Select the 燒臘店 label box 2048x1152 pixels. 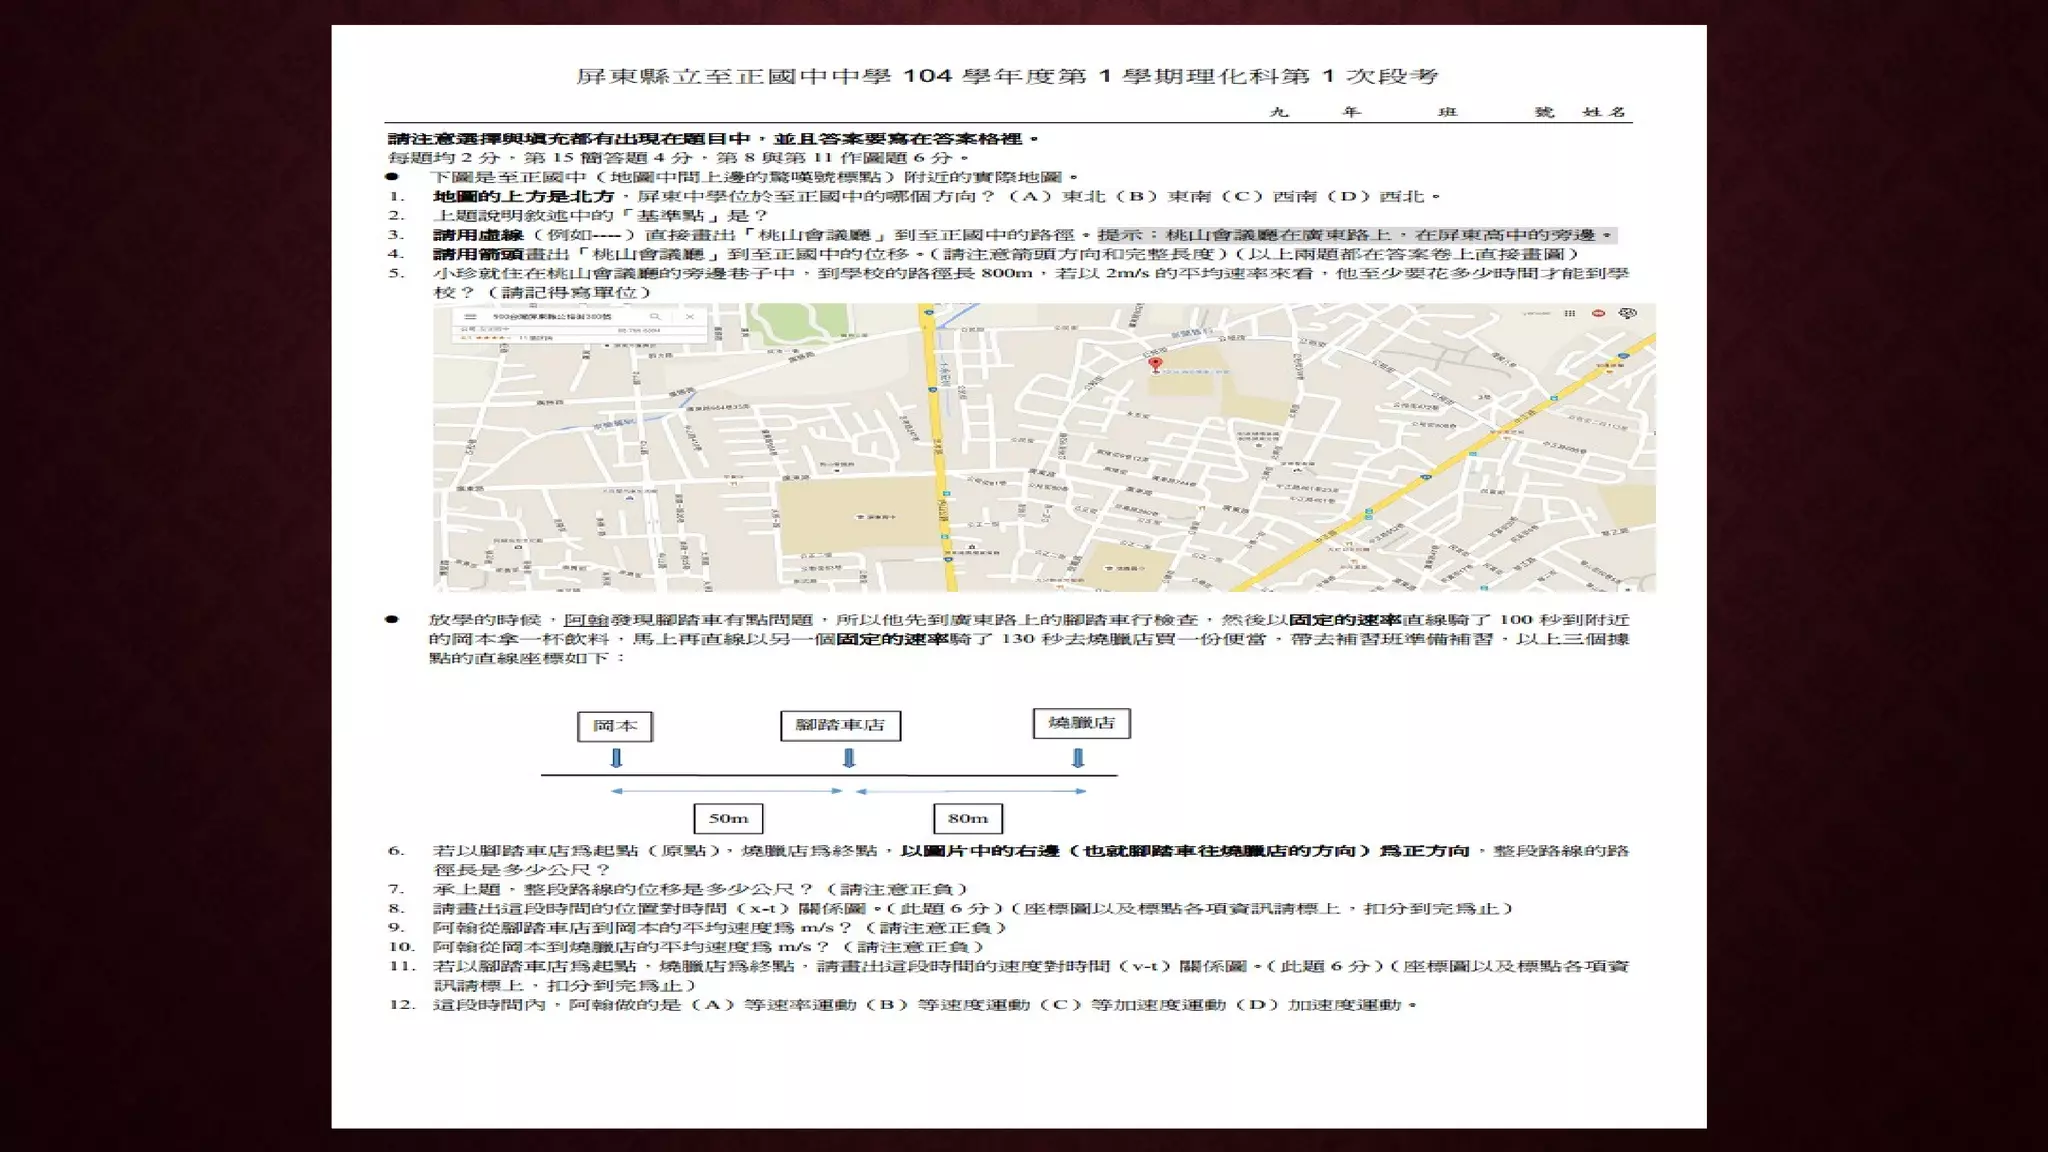pyautogui.click(x=1081, y=723)
